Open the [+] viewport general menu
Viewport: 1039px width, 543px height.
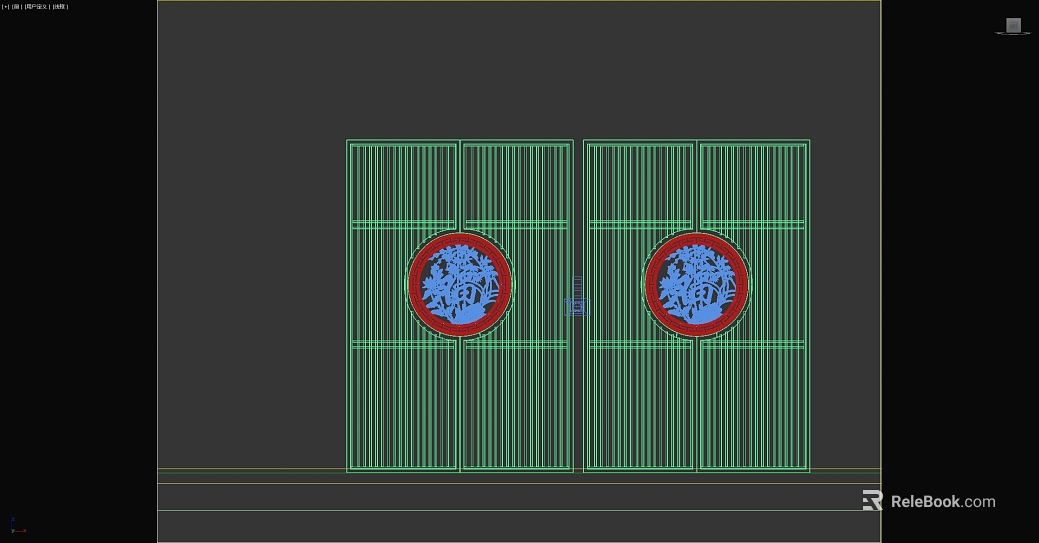5,7
